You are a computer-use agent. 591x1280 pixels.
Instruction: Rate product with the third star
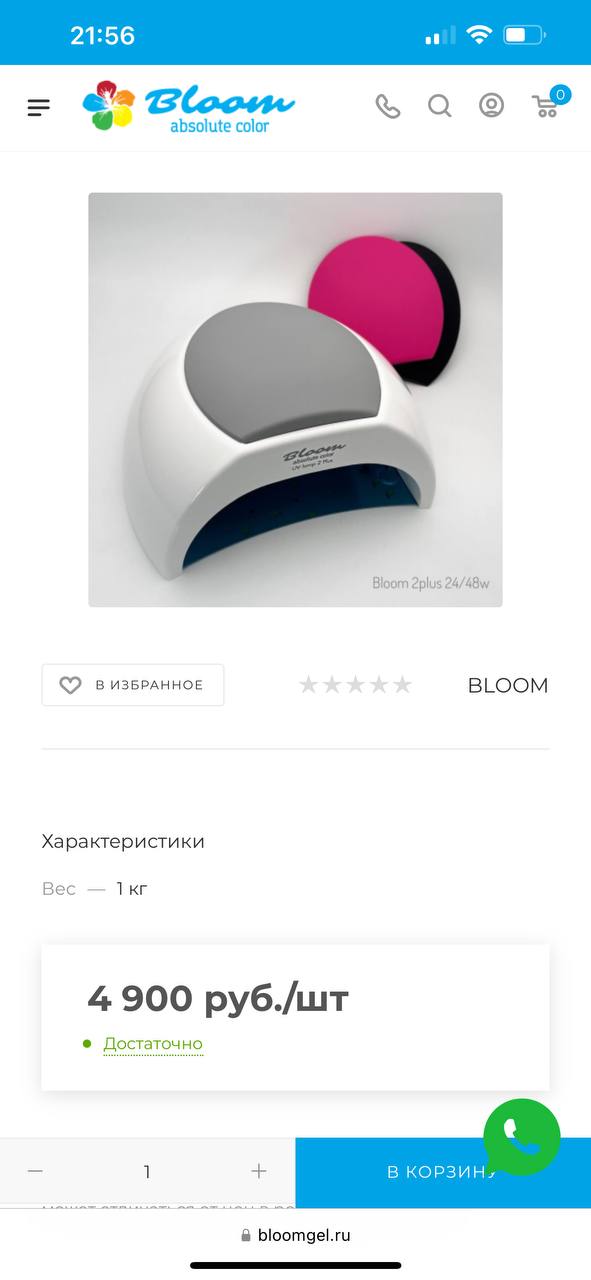tap(355, 685)
